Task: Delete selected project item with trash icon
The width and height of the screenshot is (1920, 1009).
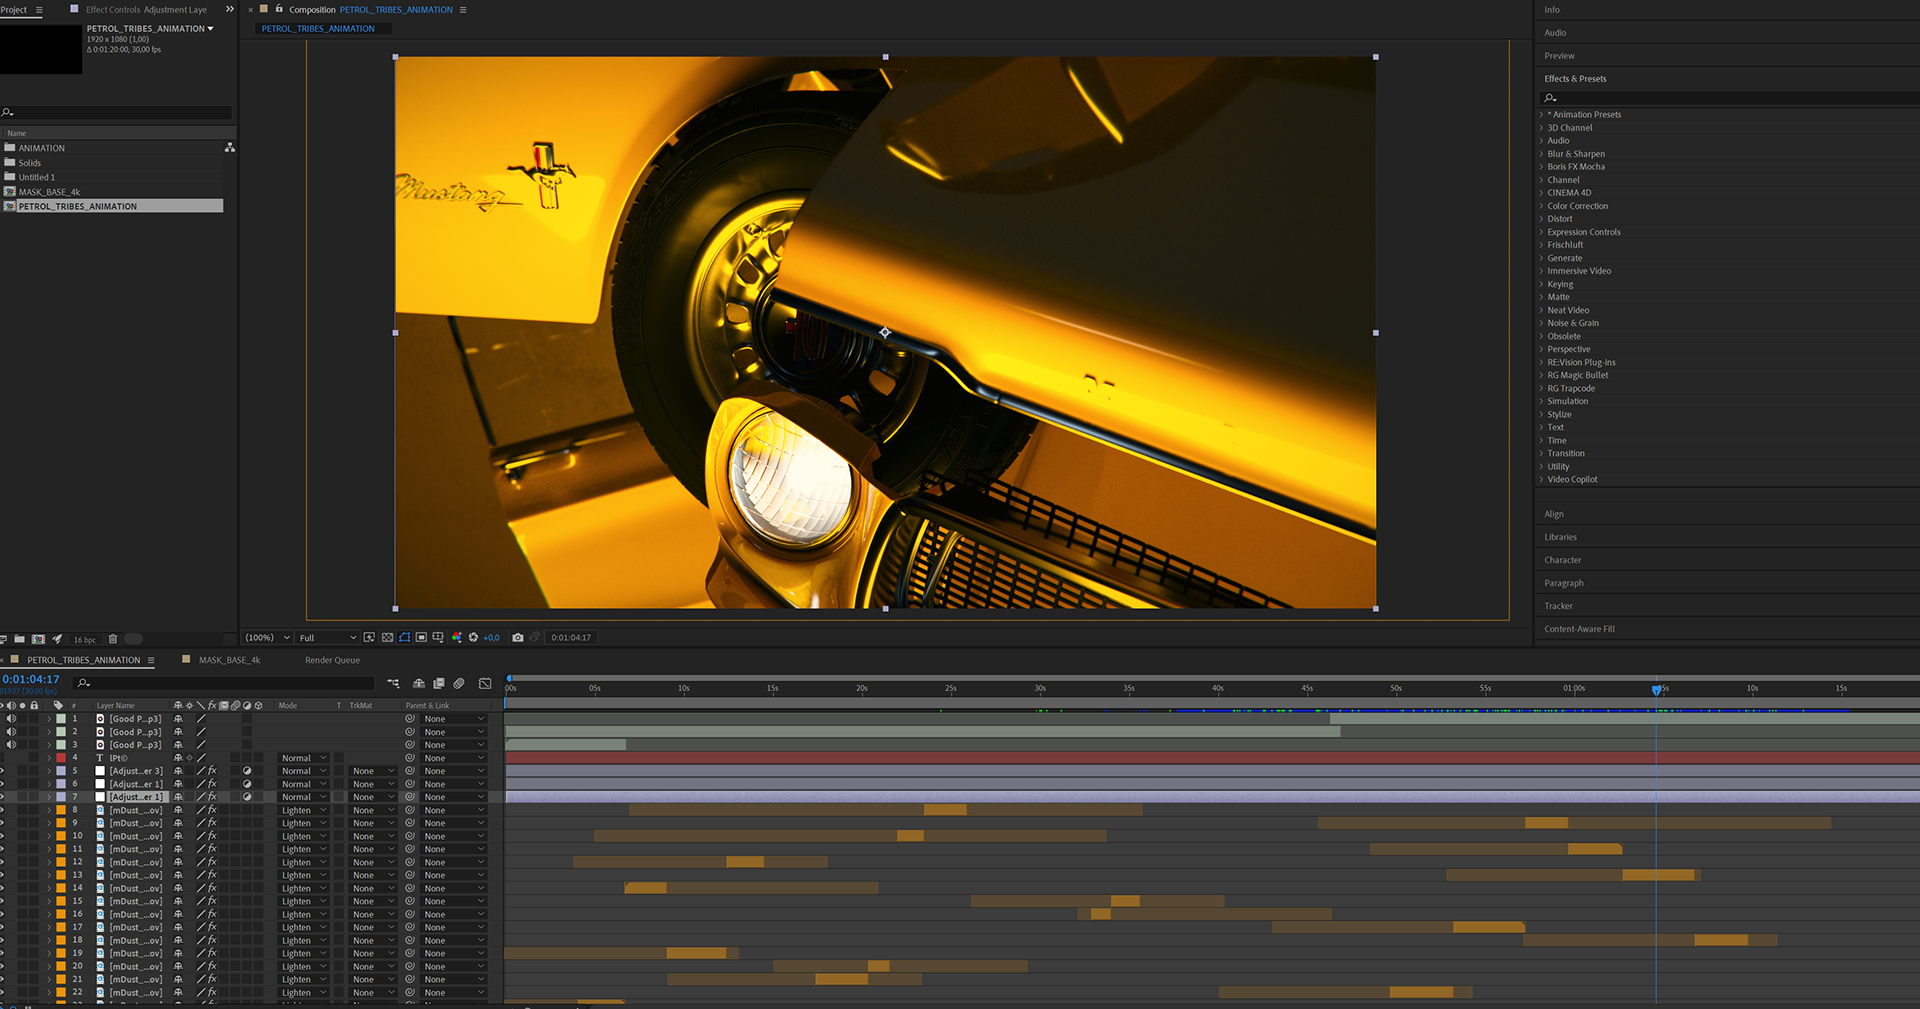Action: [x=113, y=639]
